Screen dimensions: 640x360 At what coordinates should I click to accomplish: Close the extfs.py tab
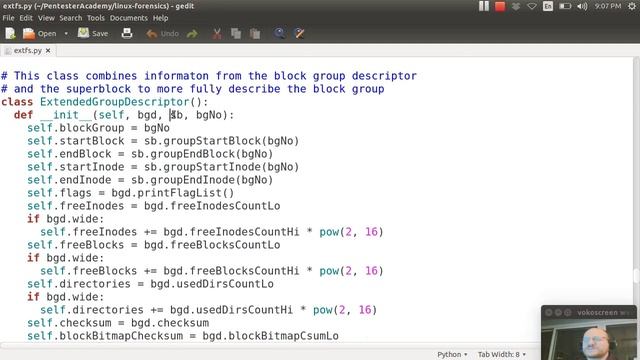pyautogui.click(x=48, y=51)
